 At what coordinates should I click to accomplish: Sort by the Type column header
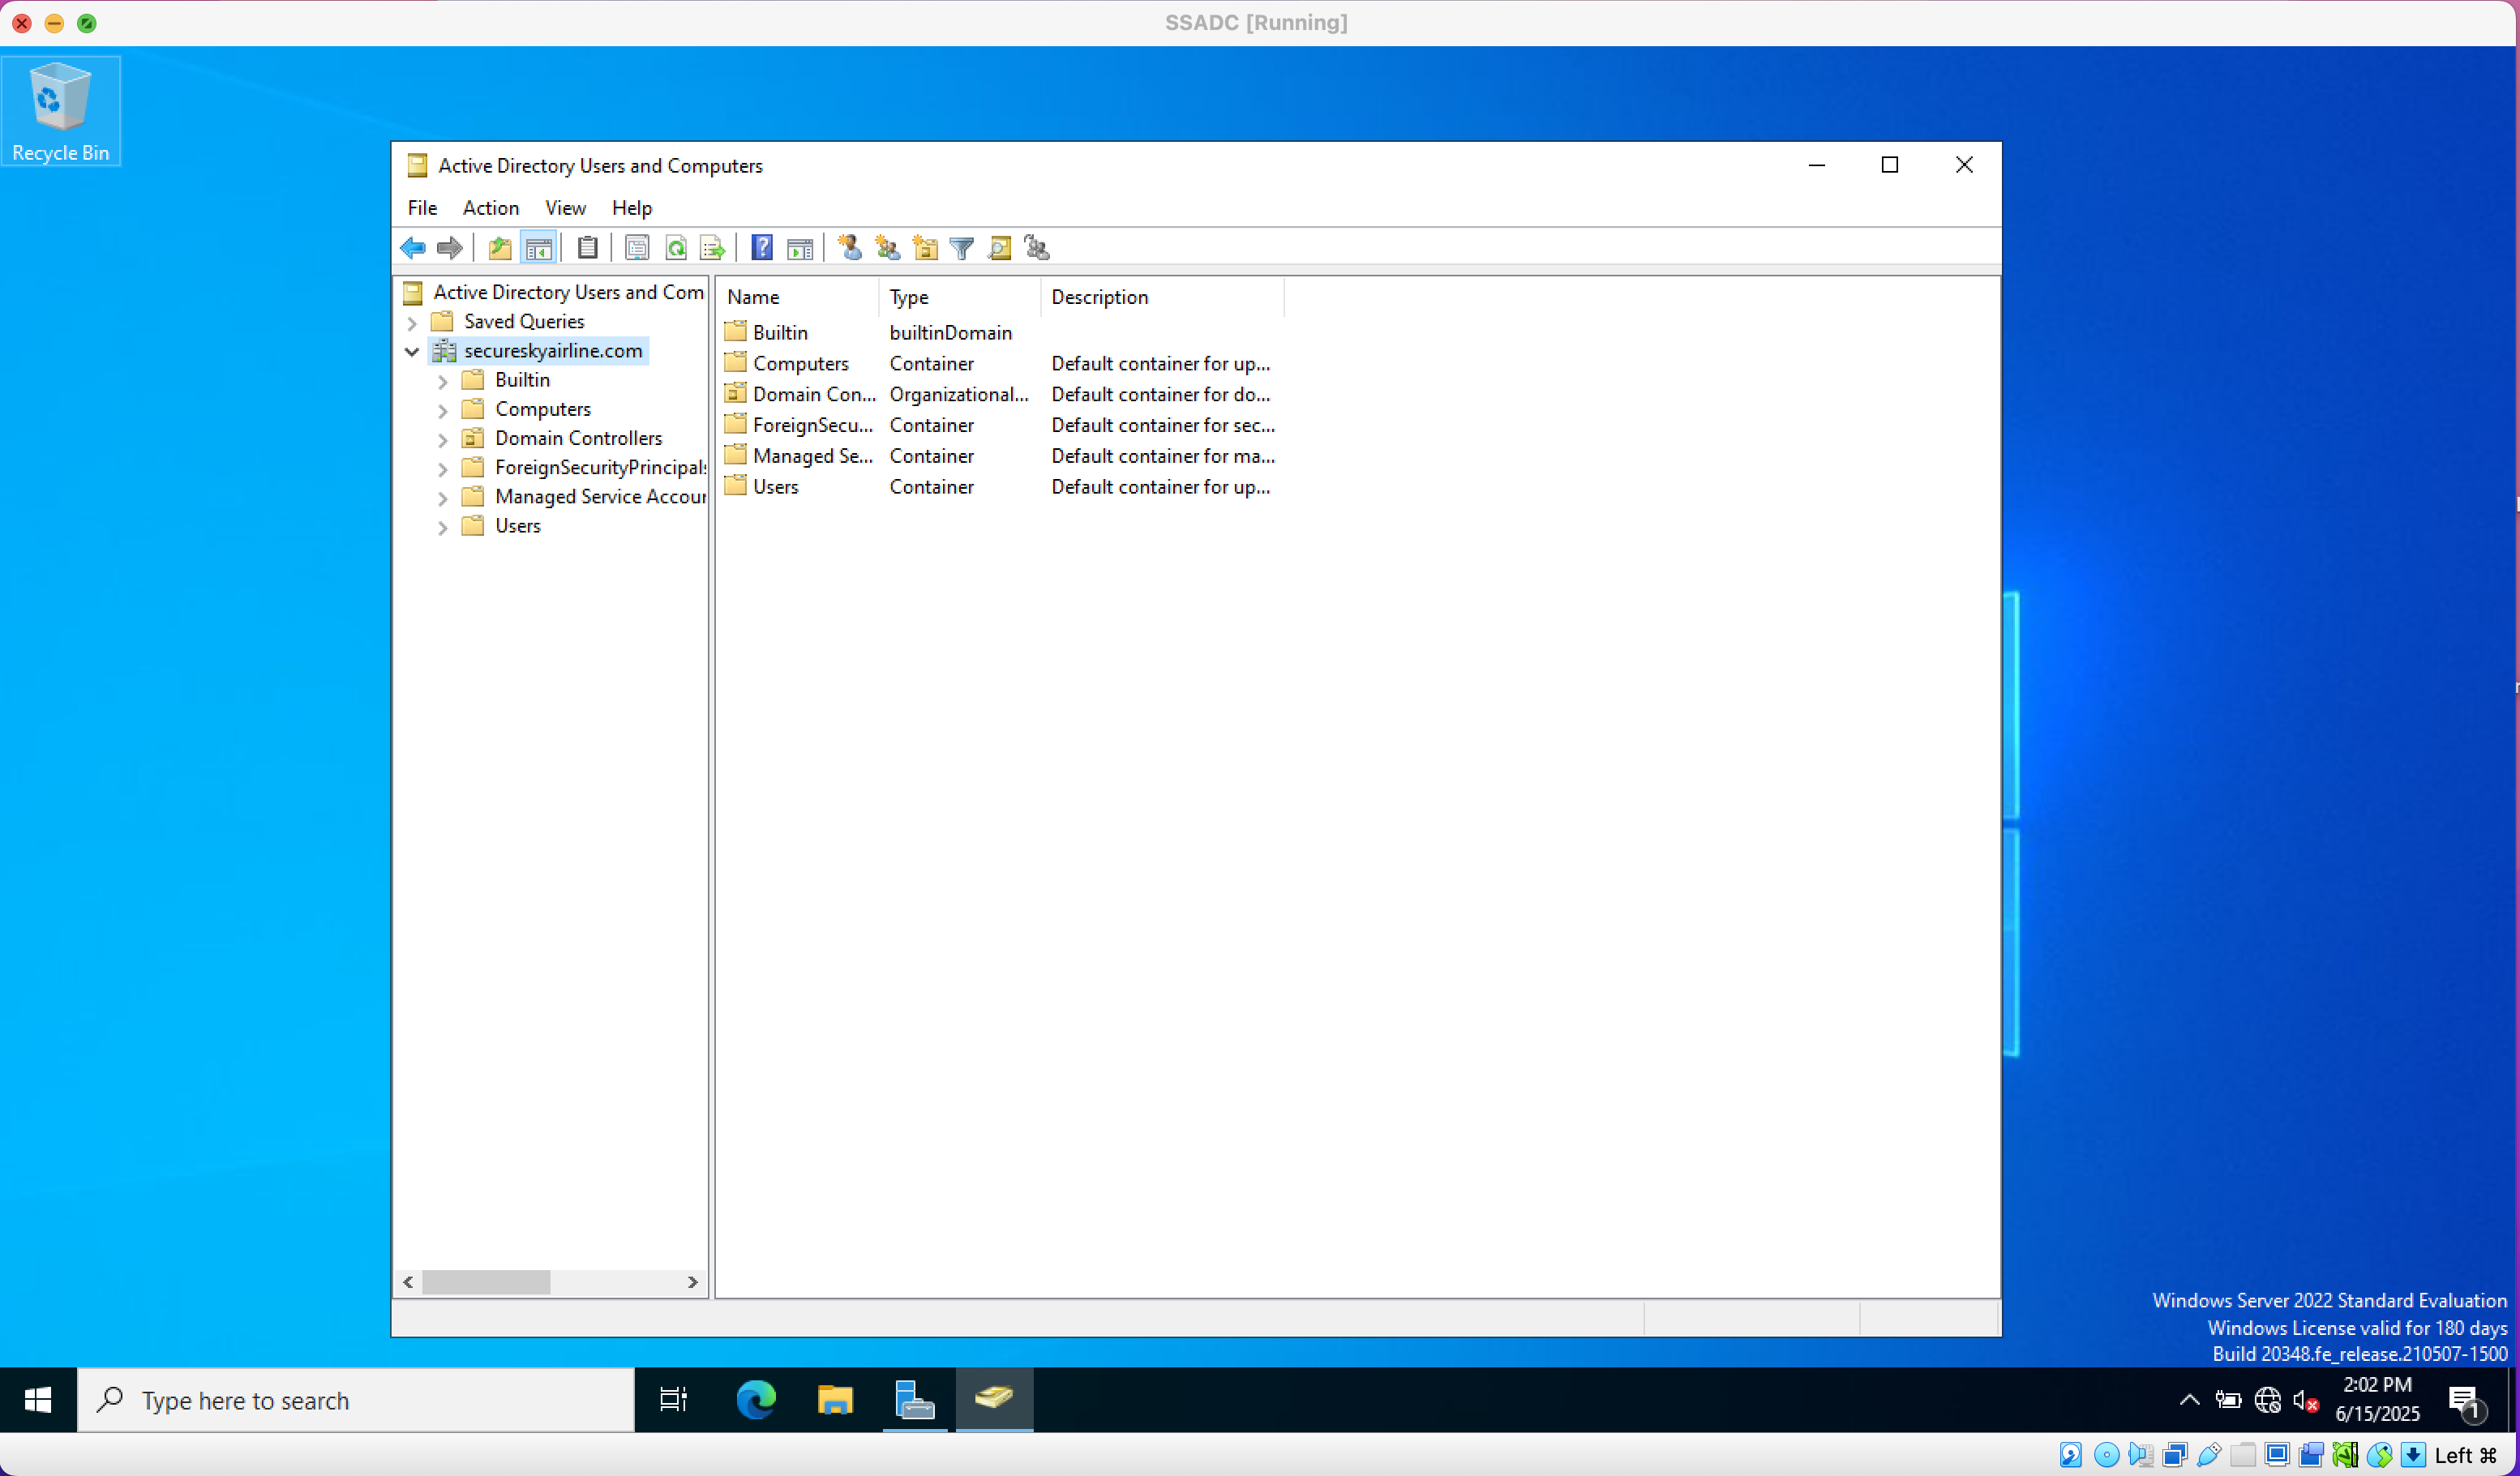pos(959,297)
